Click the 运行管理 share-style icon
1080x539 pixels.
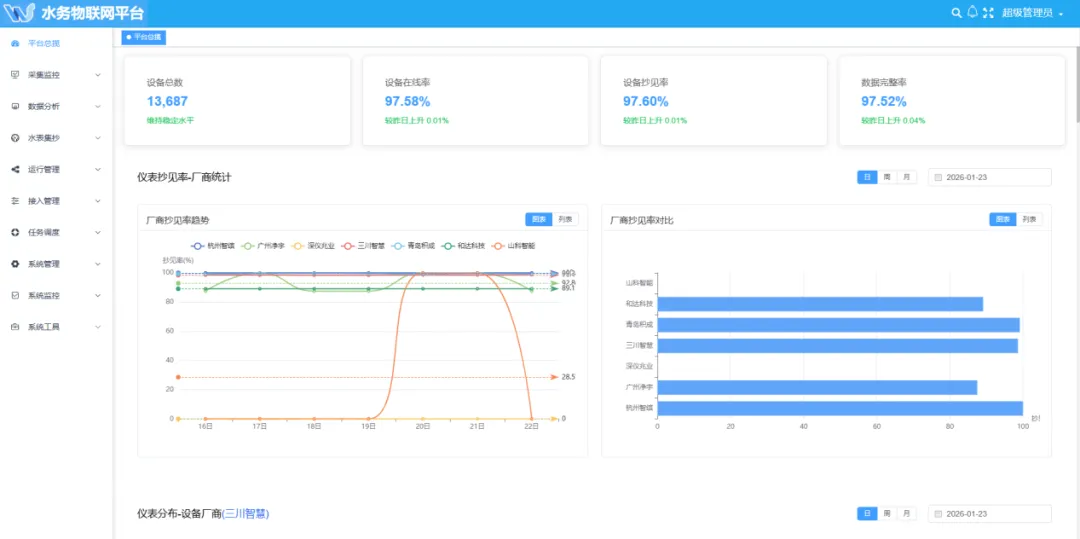point(15,169)
